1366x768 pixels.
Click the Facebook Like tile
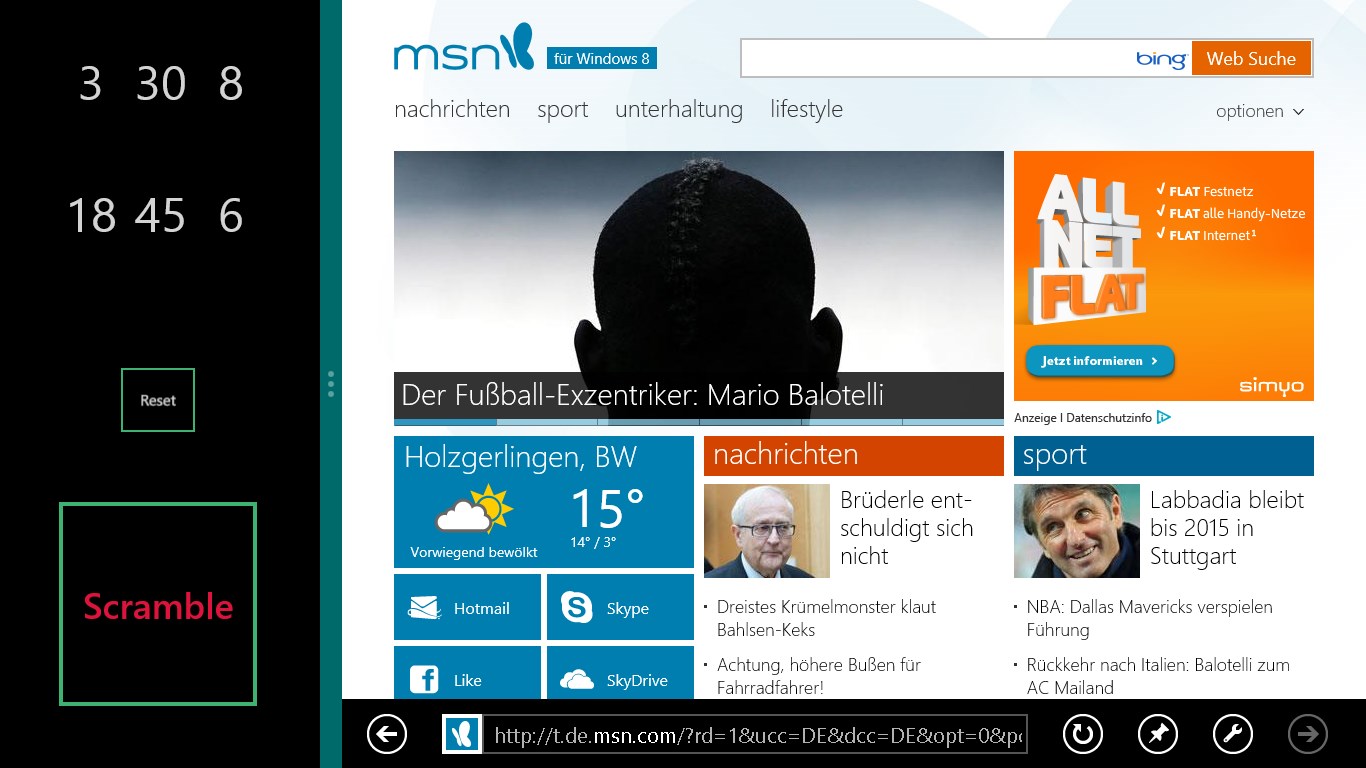pyautogui.click(x=467, y=673)
